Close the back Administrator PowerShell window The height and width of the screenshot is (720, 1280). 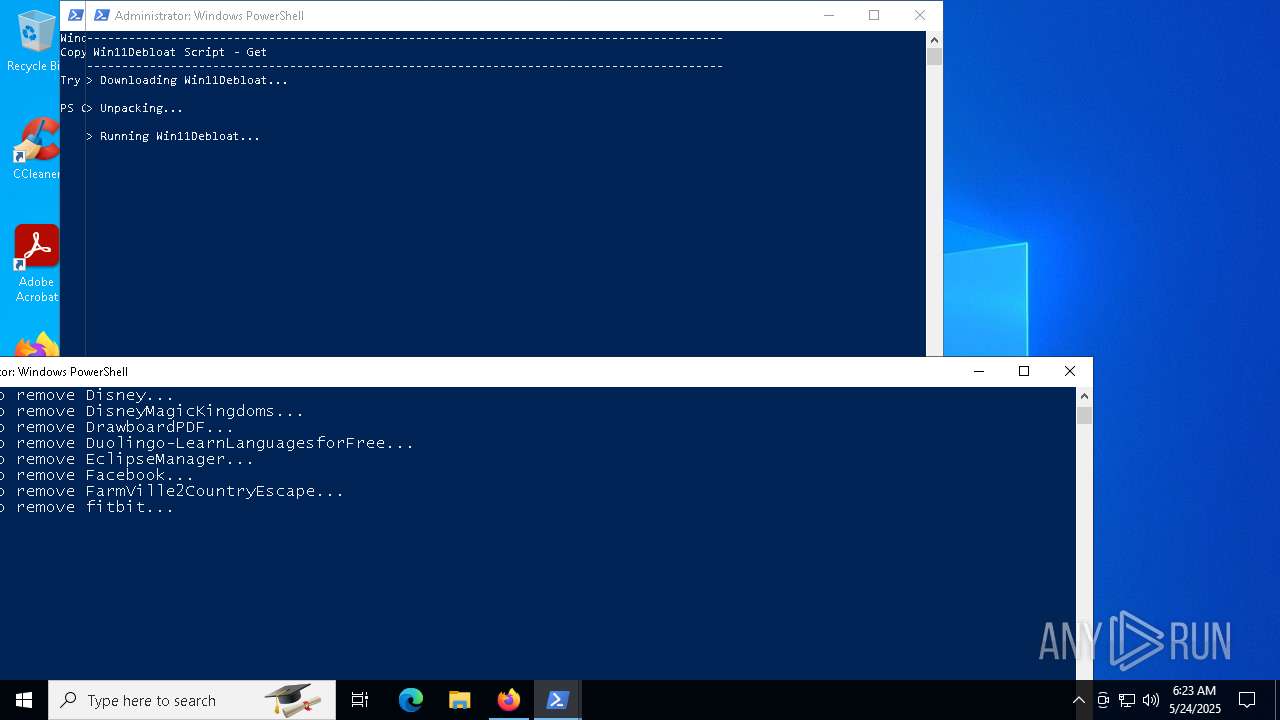pos(920,15)
